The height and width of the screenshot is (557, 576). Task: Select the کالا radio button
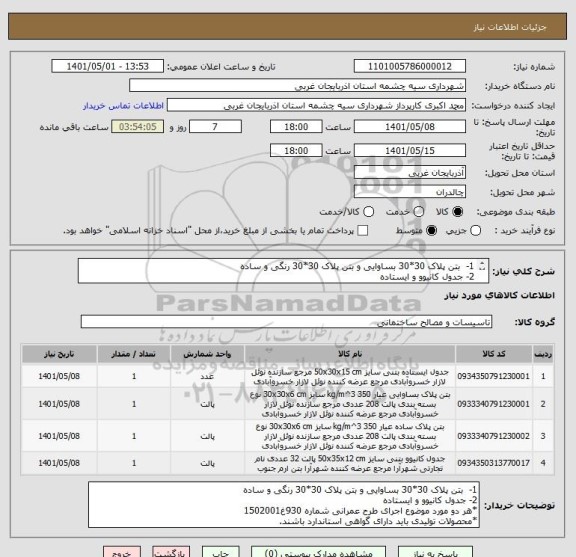[x=458, y=212]
